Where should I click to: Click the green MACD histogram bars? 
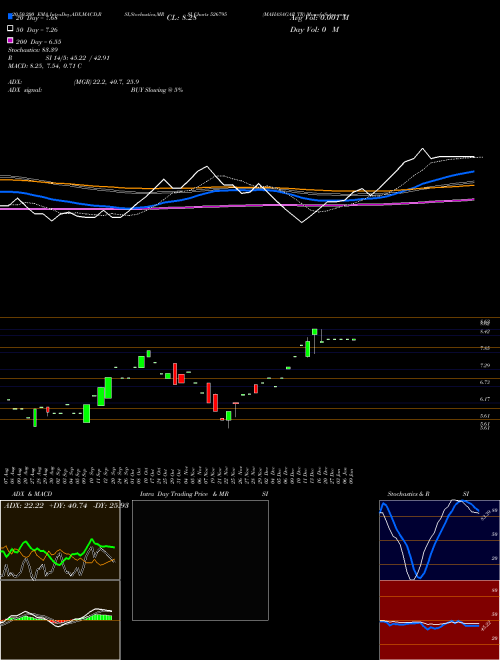(101, 617)
